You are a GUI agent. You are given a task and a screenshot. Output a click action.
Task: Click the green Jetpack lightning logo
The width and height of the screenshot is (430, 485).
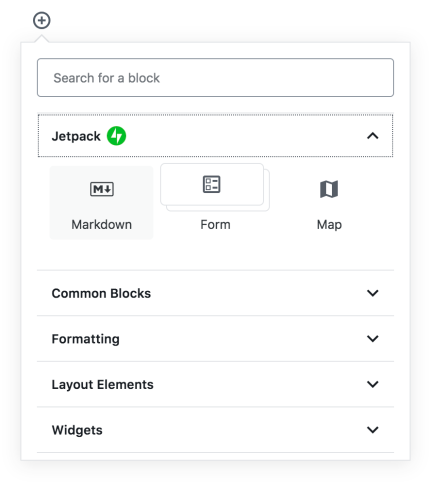pyautogui.click(x=116, y=136)
